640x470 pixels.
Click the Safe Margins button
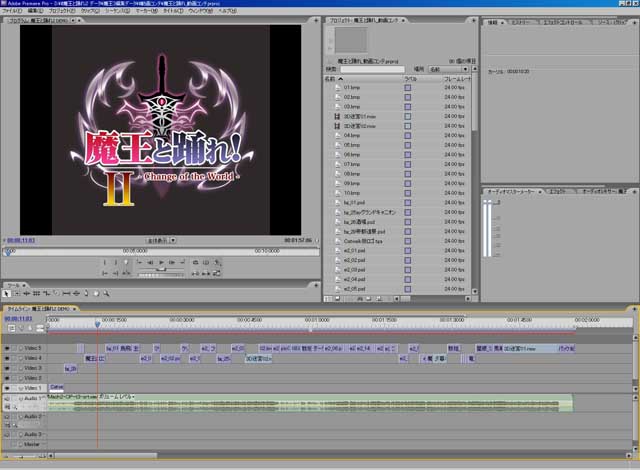(x=206, y=262)
